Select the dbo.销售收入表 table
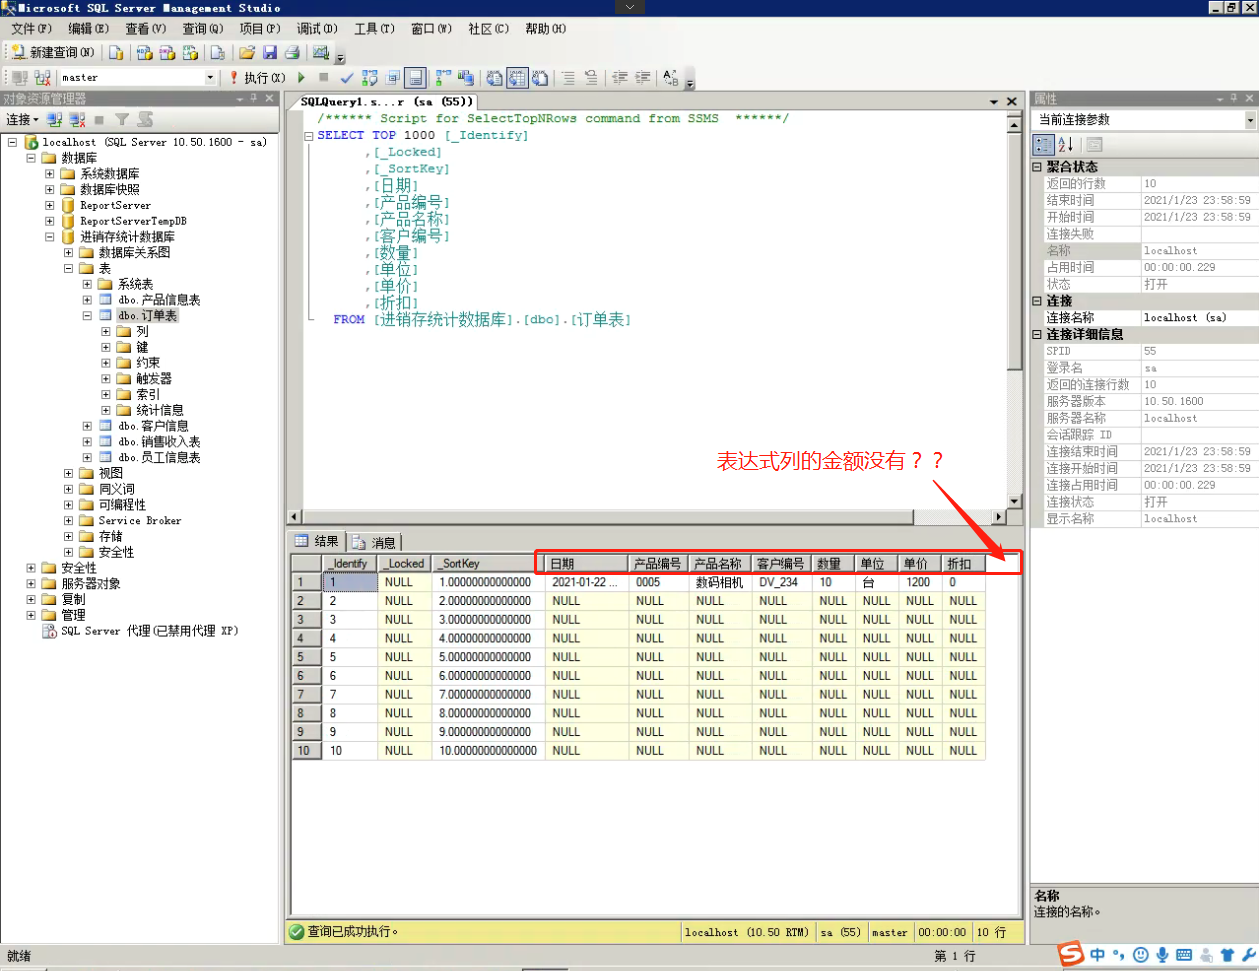 click(159, 441)
